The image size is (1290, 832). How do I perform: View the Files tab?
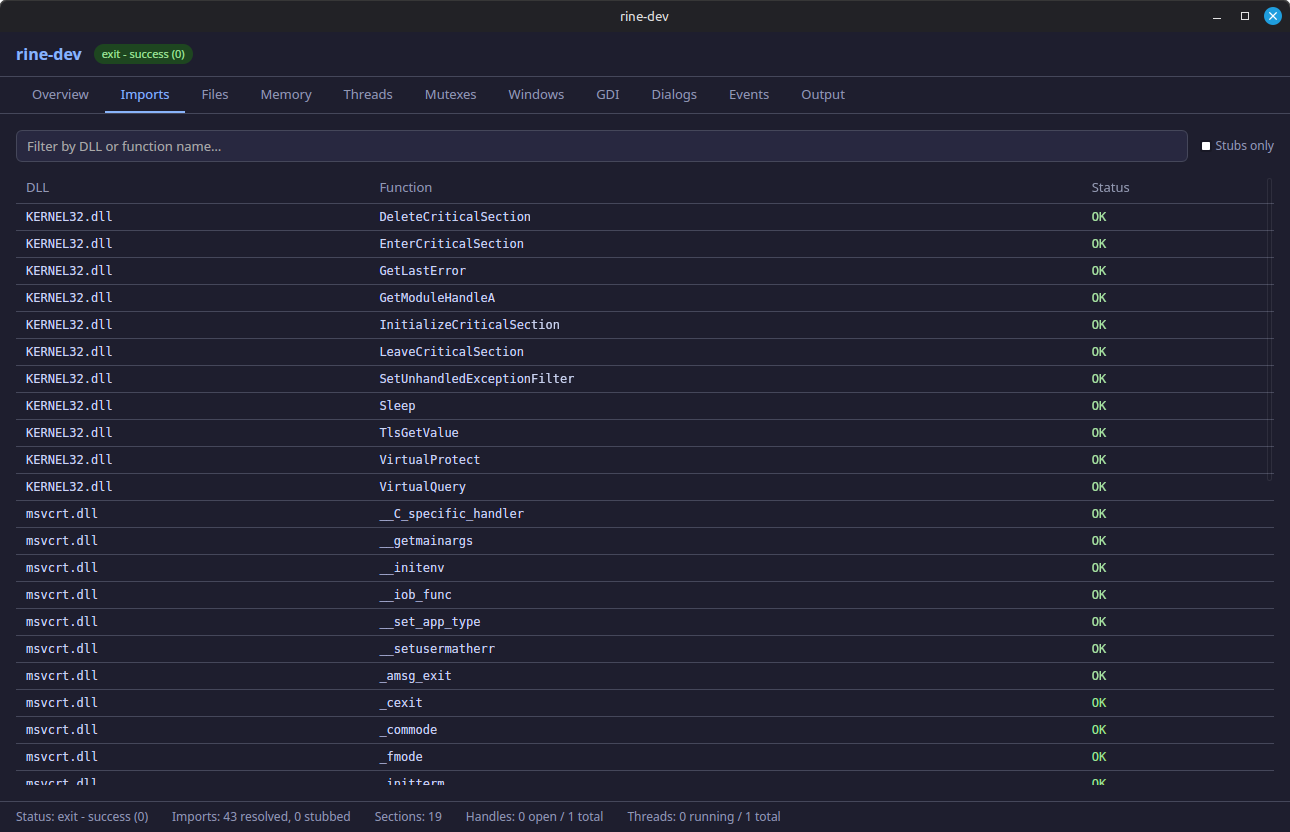[215, 94]
